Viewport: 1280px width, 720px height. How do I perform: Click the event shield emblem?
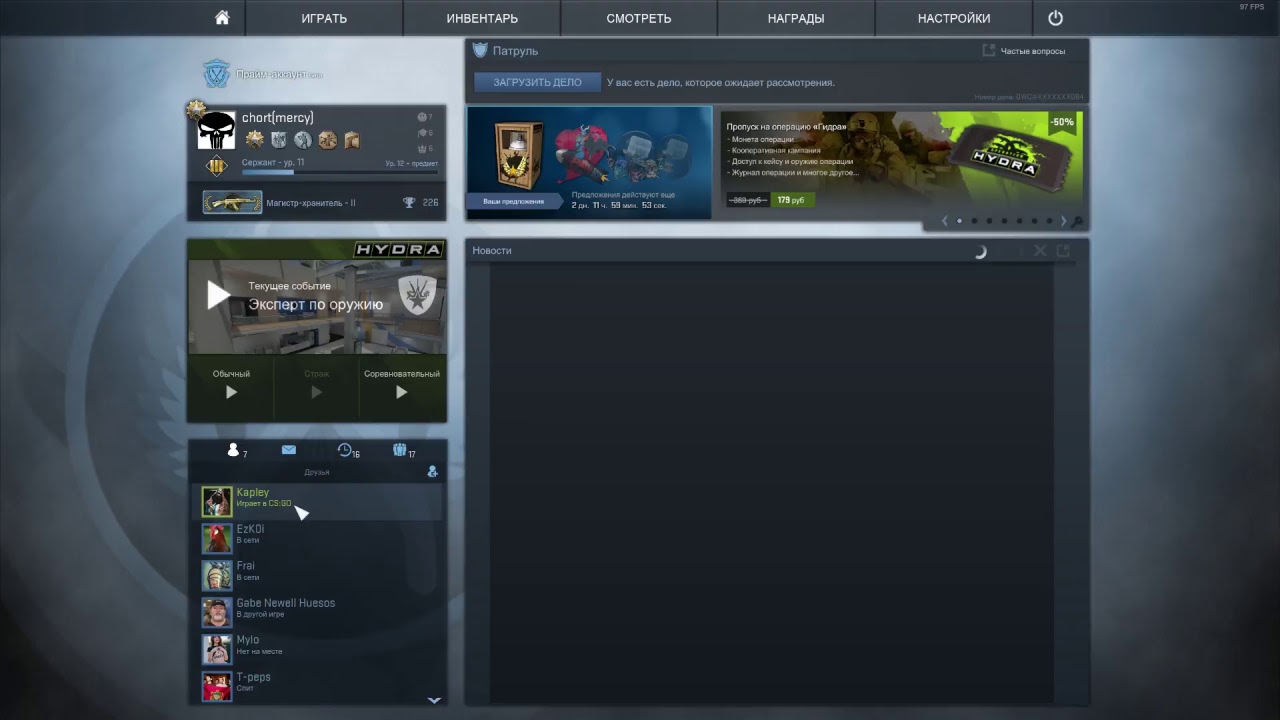417,296
